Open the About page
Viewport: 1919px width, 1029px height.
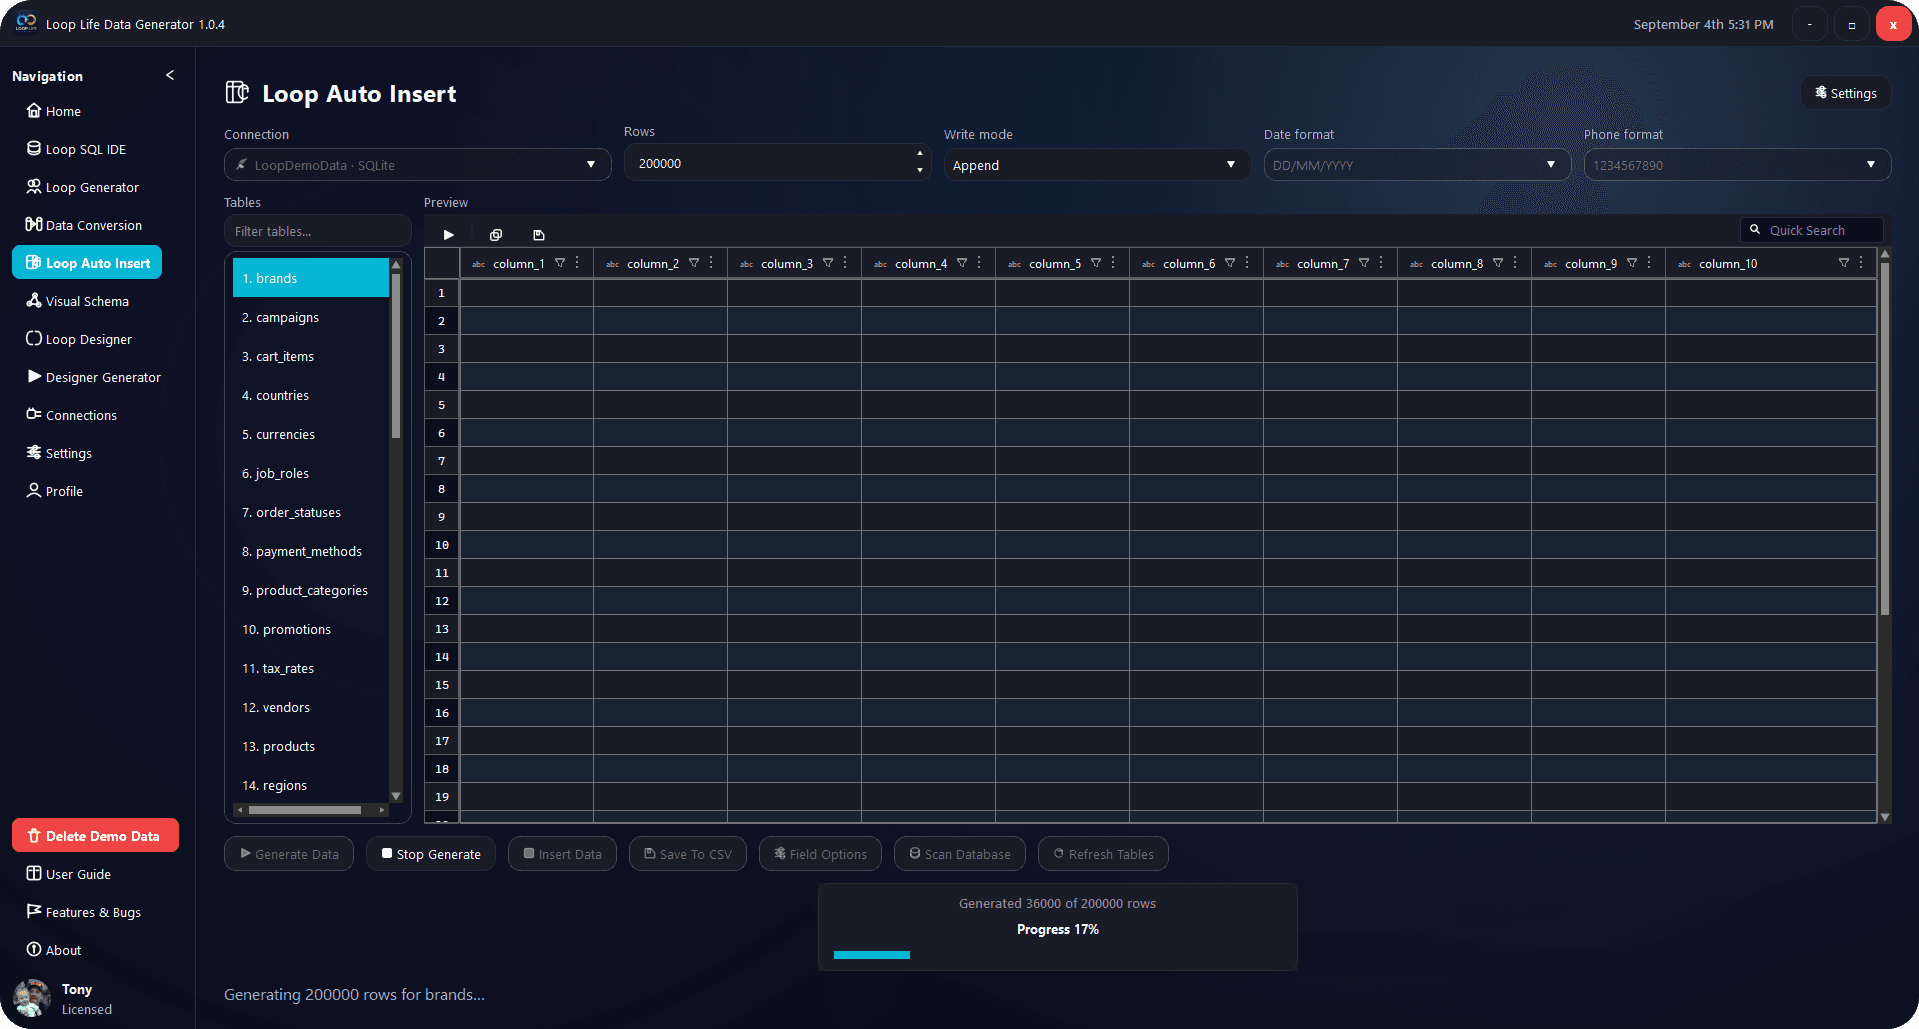coord(54,950)
